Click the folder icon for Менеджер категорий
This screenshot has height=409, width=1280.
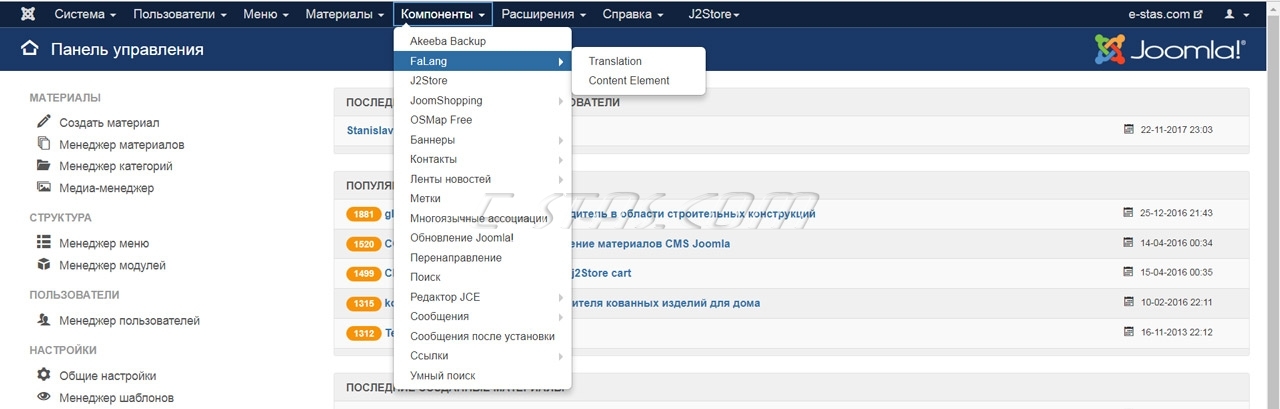44,165
